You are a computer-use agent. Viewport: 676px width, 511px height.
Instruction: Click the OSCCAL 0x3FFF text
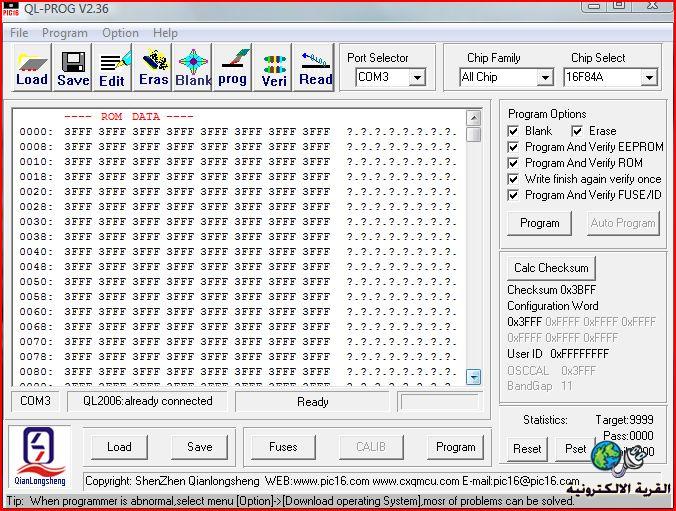[x=551, y=371]
